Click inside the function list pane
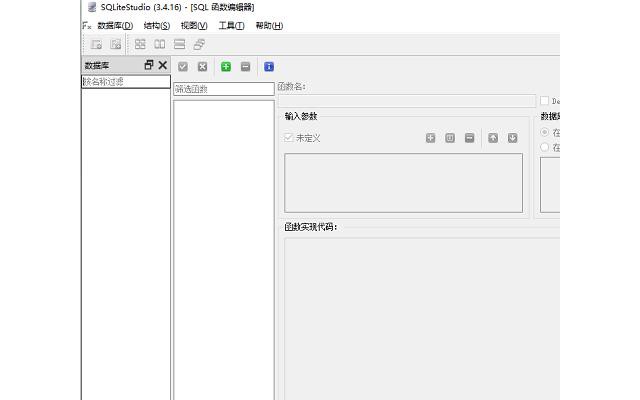 tap(224, 250)
